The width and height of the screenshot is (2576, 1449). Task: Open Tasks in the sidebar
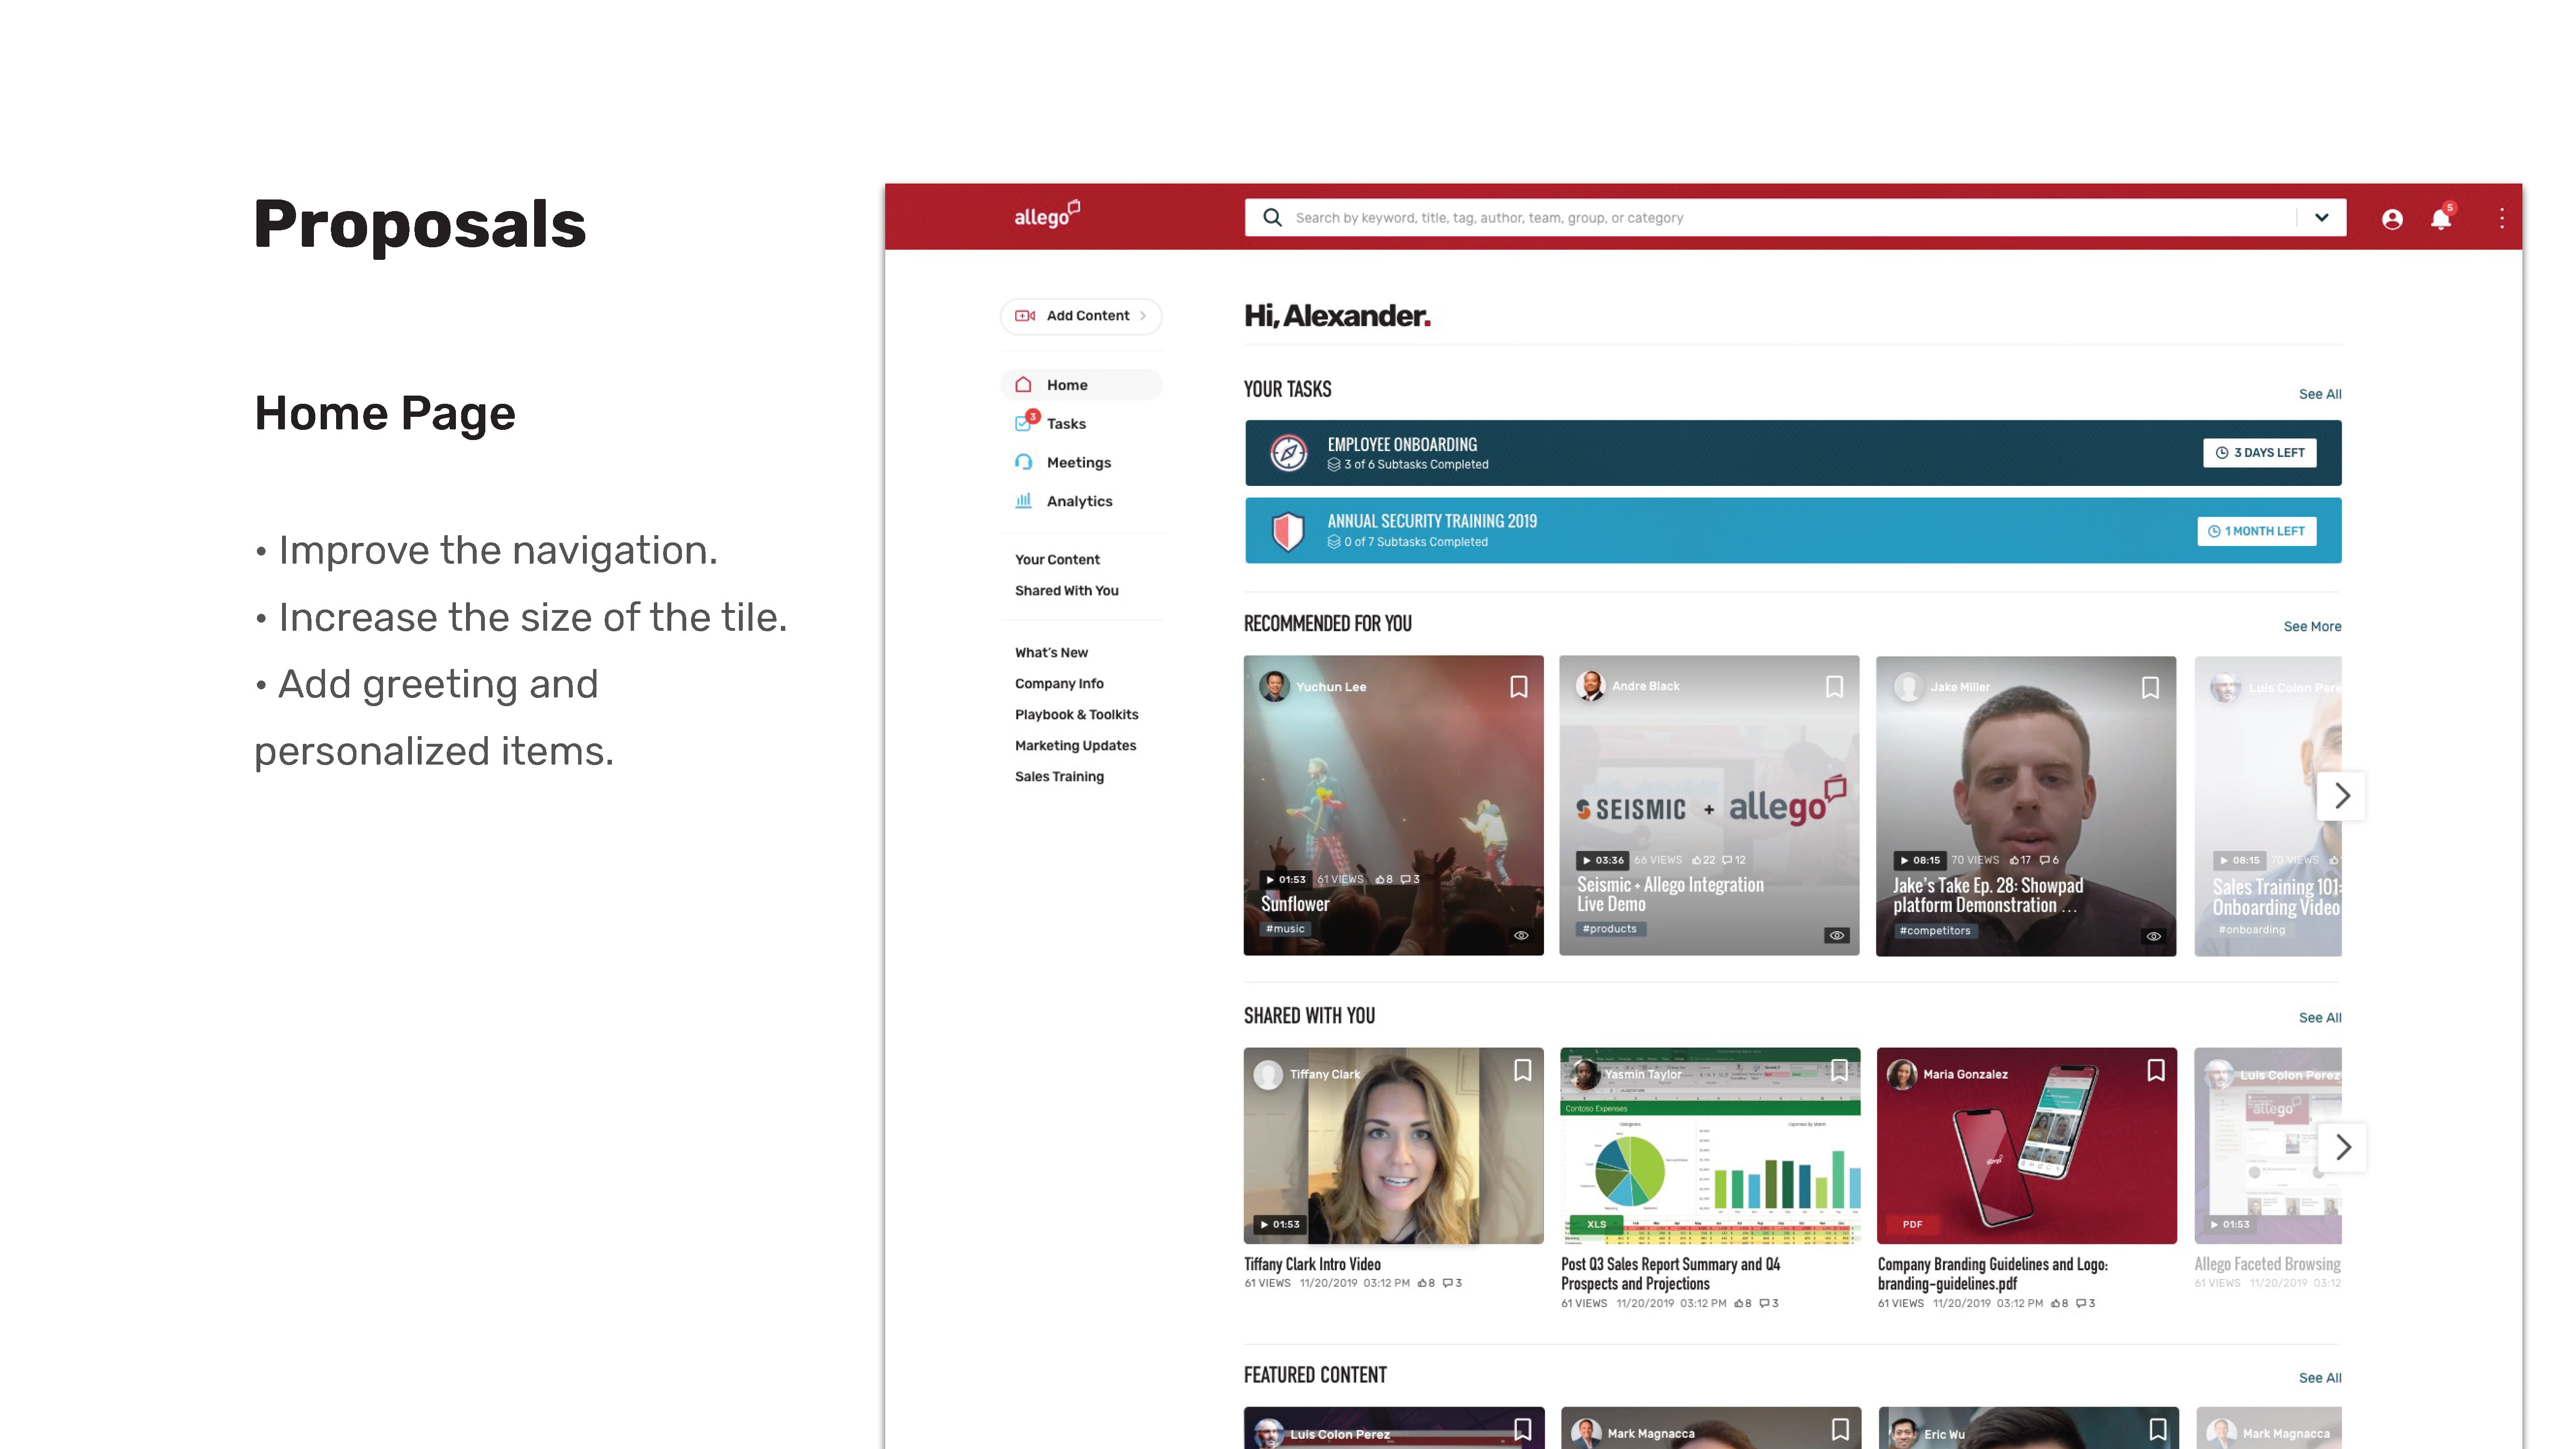coord(1065,424)
